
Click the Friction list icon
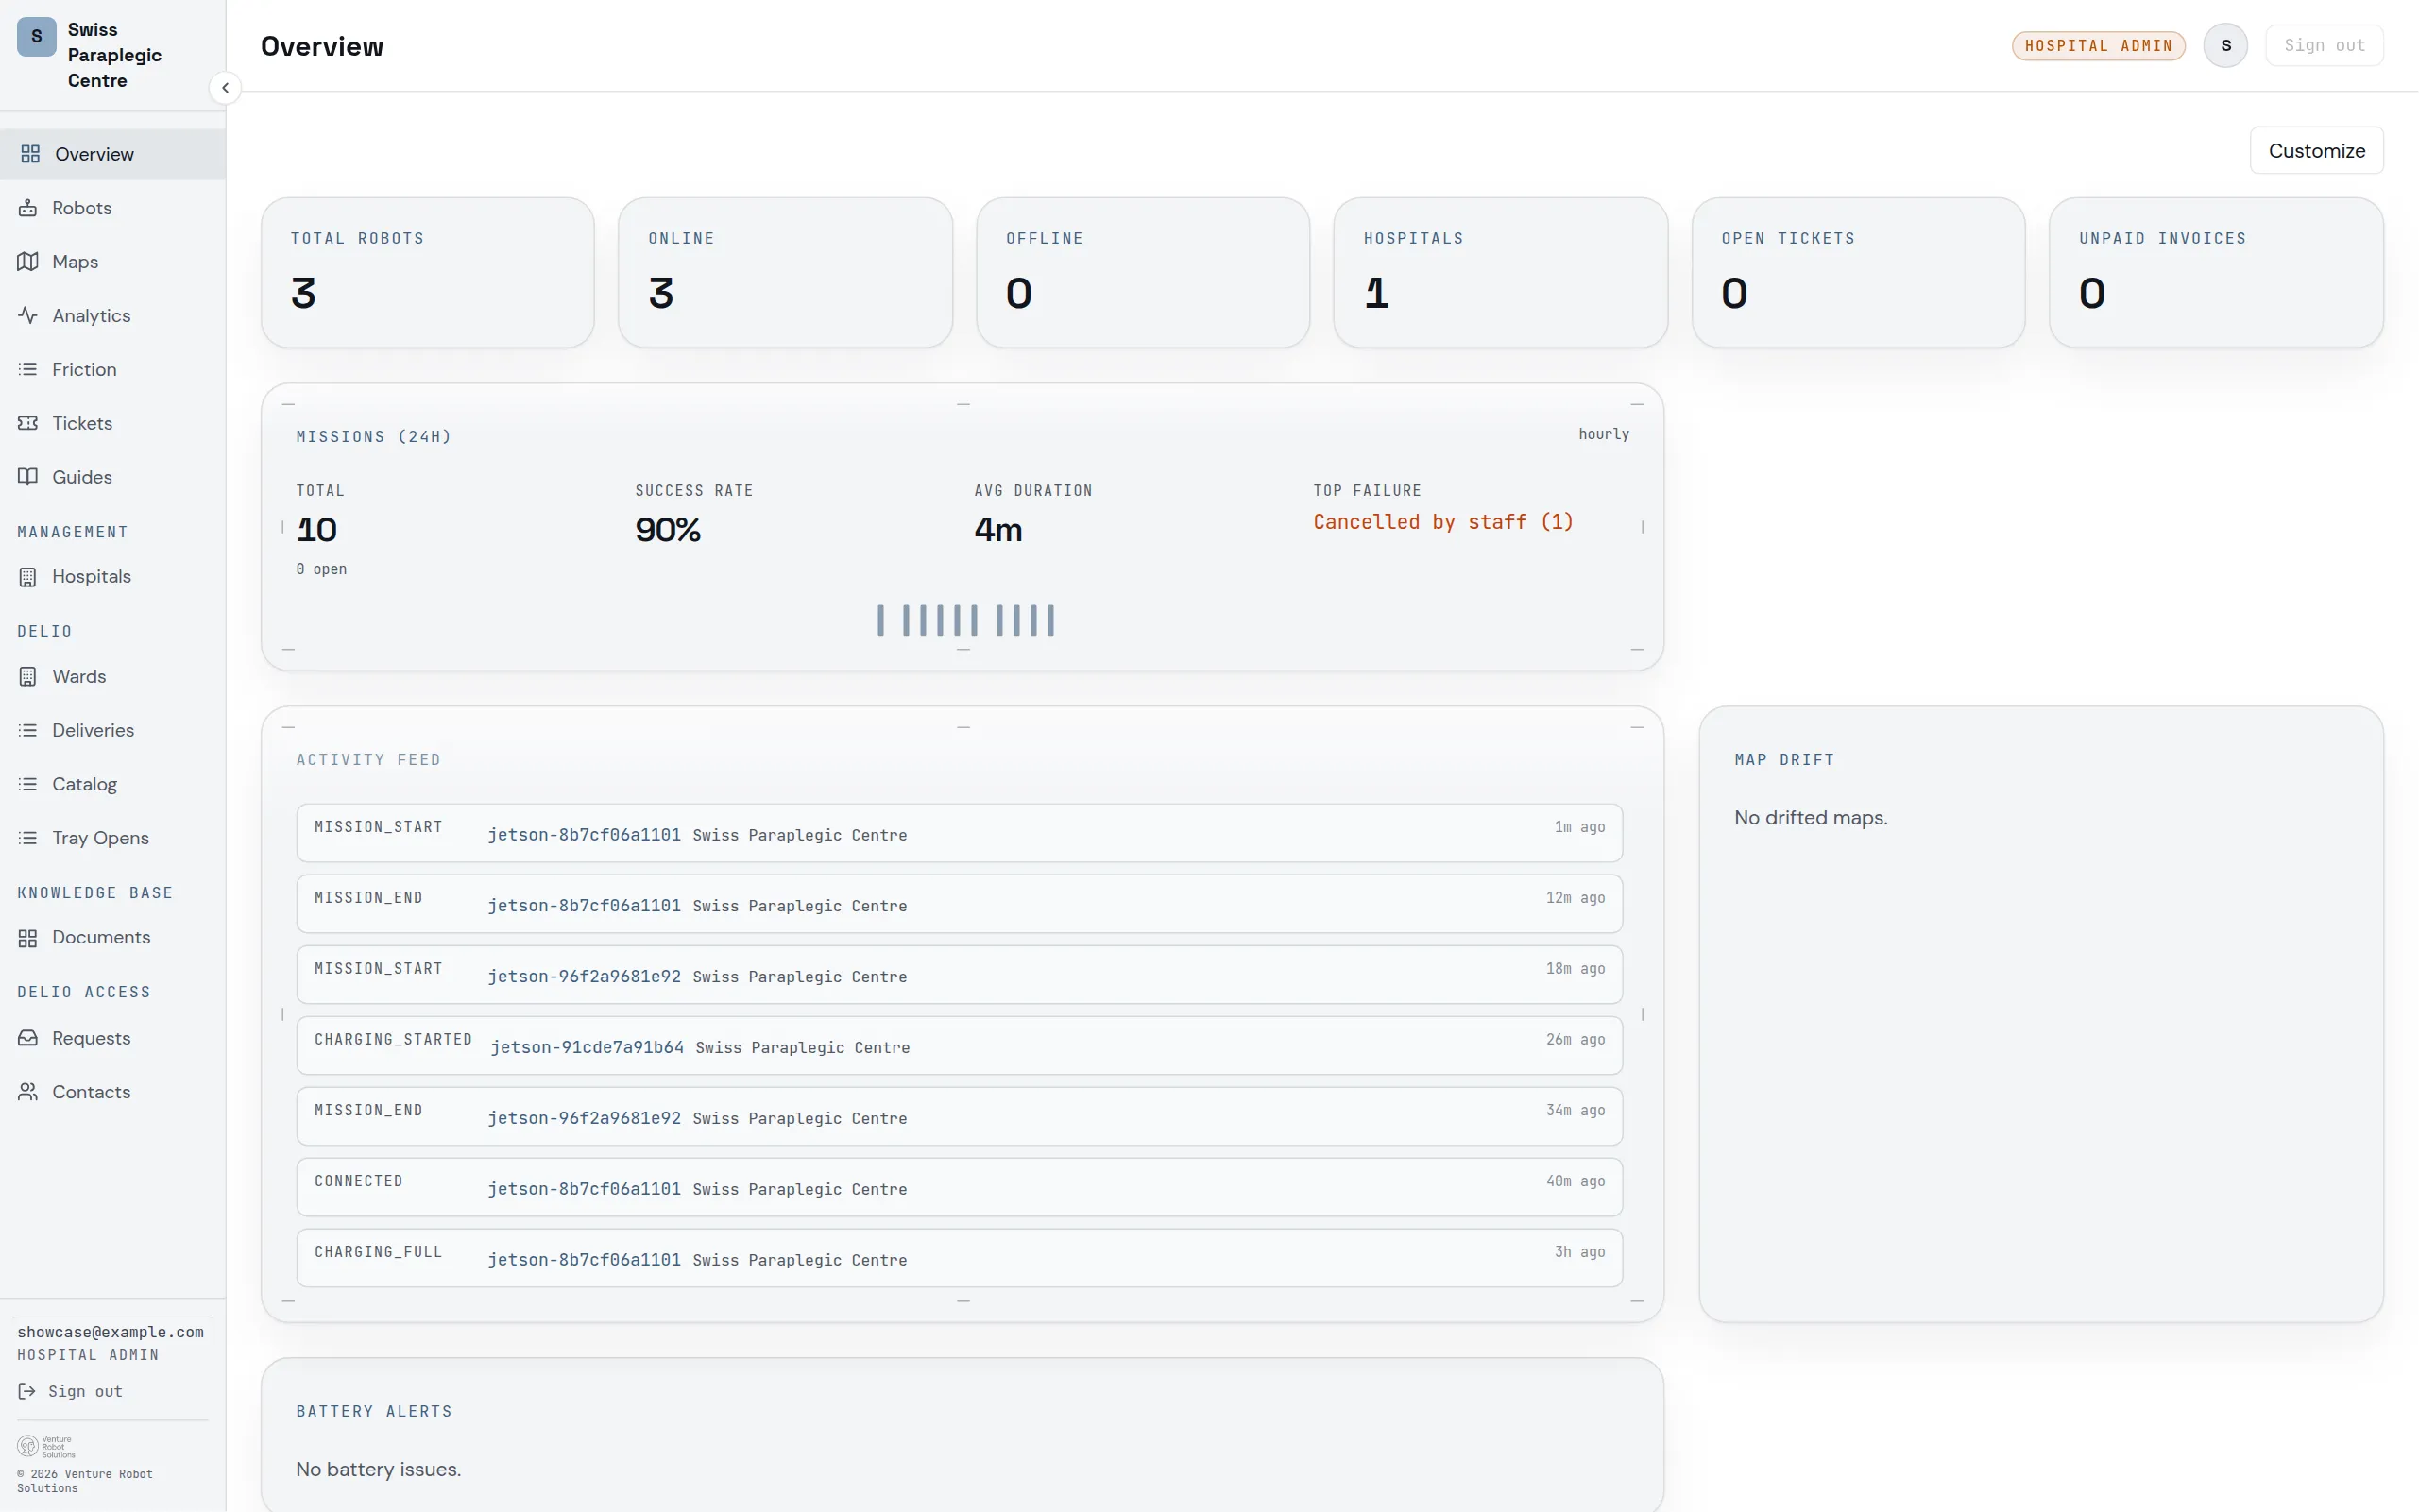28,369
